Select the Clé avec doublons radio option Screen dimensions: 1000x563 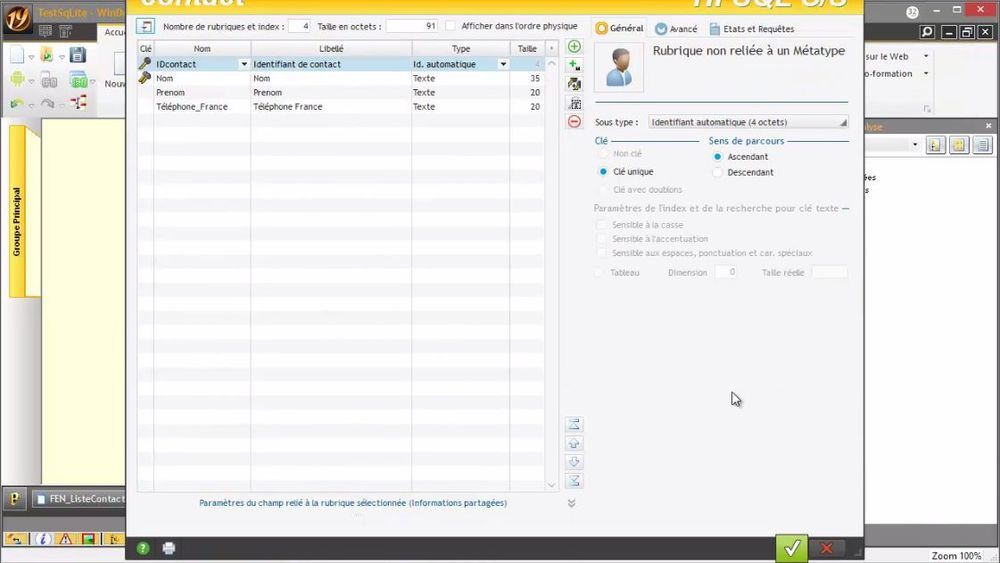[x=603, y=189]
